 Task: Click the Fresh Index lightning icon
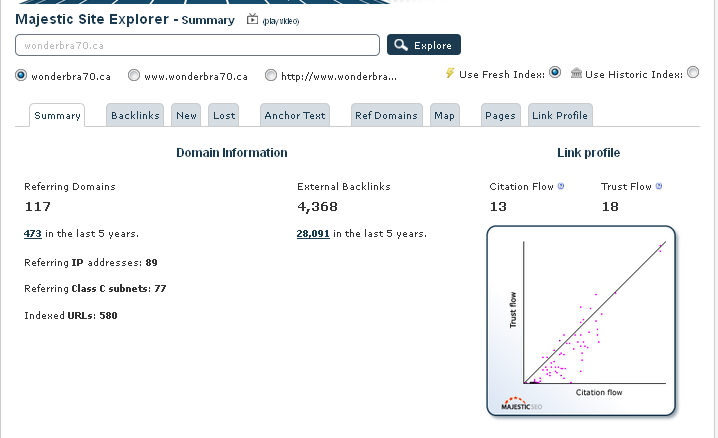[x=450, y=73]
